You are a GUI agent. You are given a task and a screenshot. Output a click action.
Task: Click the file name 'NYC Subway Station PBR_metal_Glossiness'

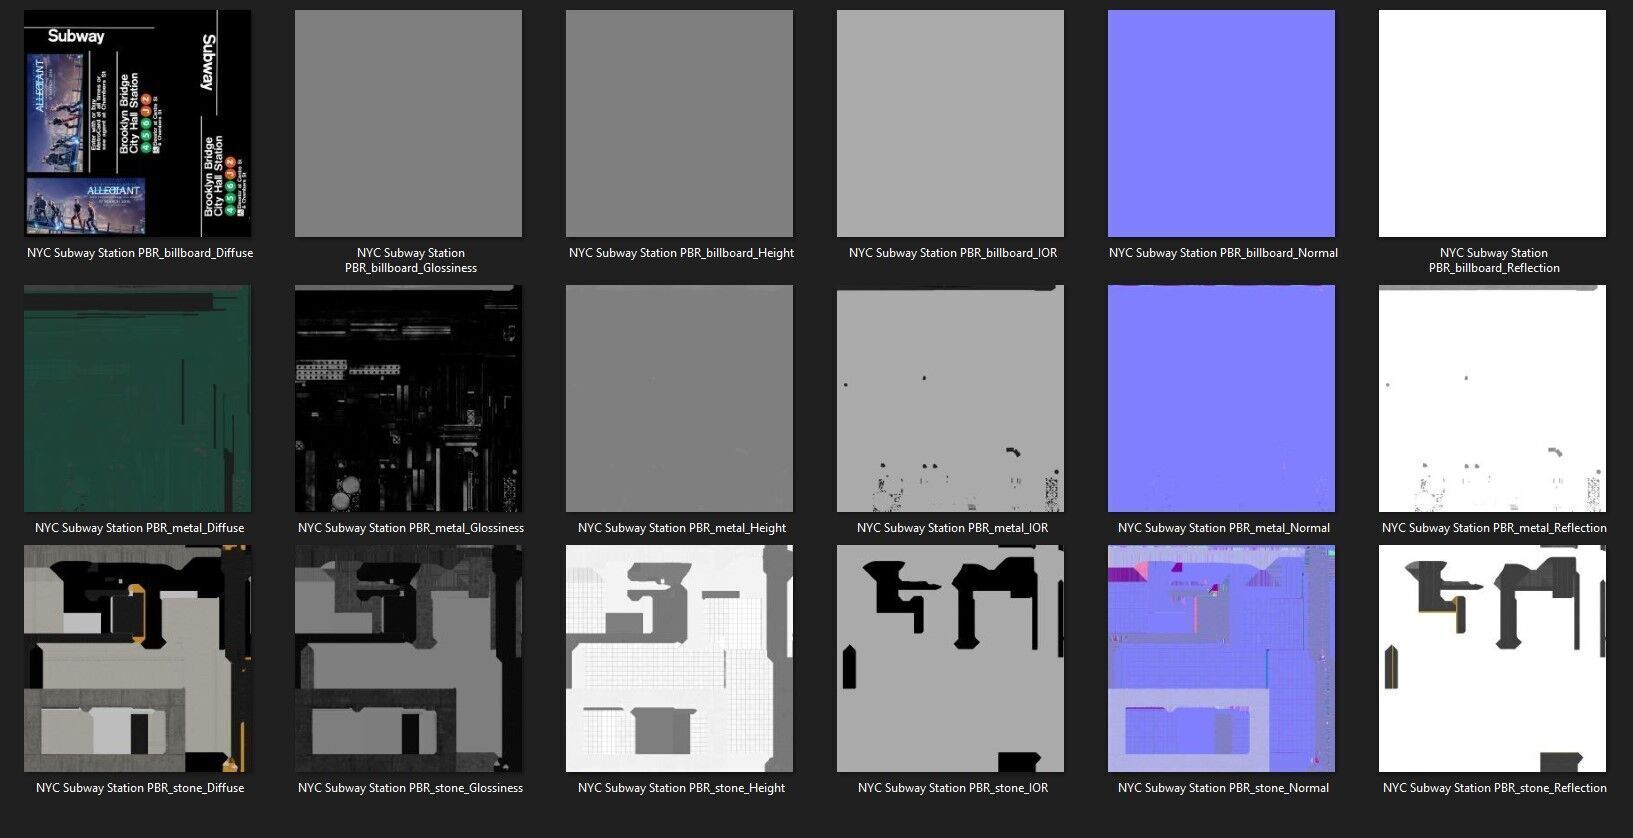pos(410,528)
